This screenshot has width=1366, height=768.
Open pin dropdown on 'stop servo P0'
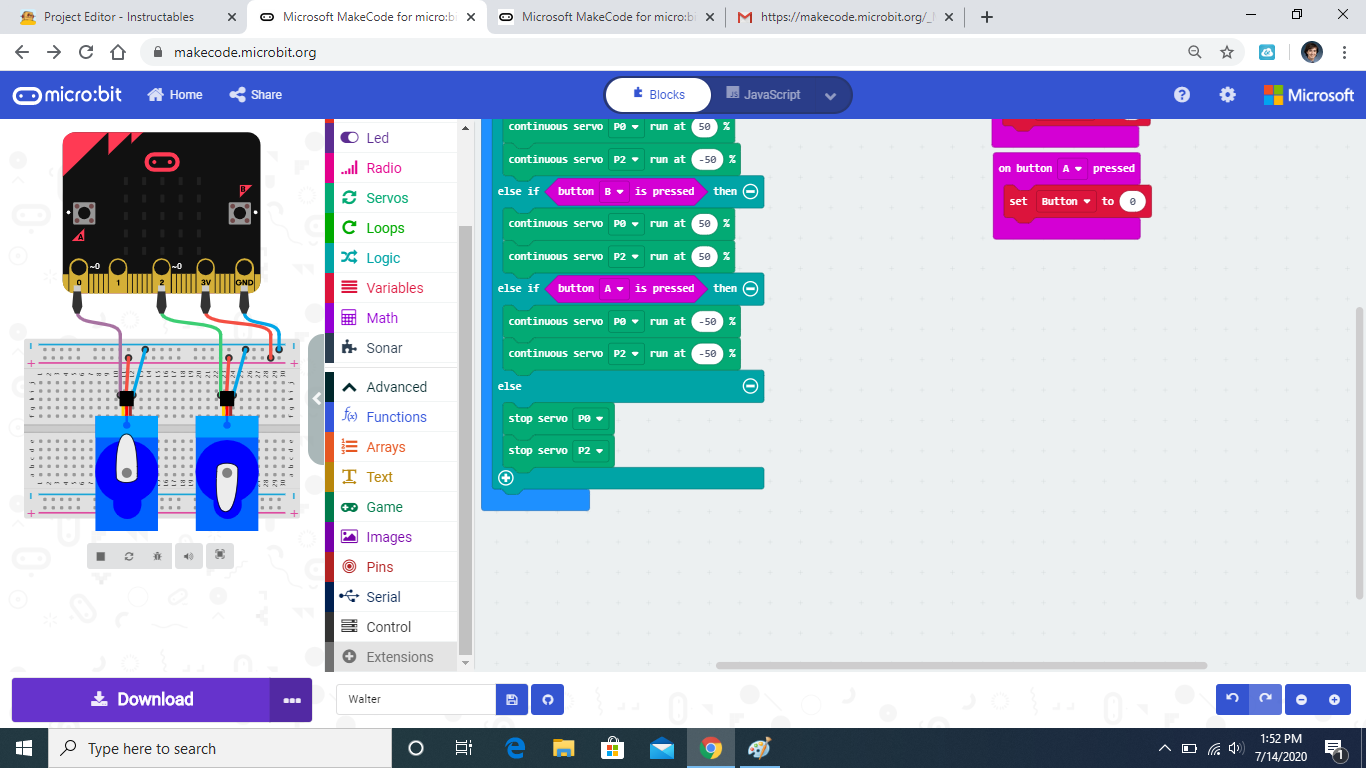590,418
